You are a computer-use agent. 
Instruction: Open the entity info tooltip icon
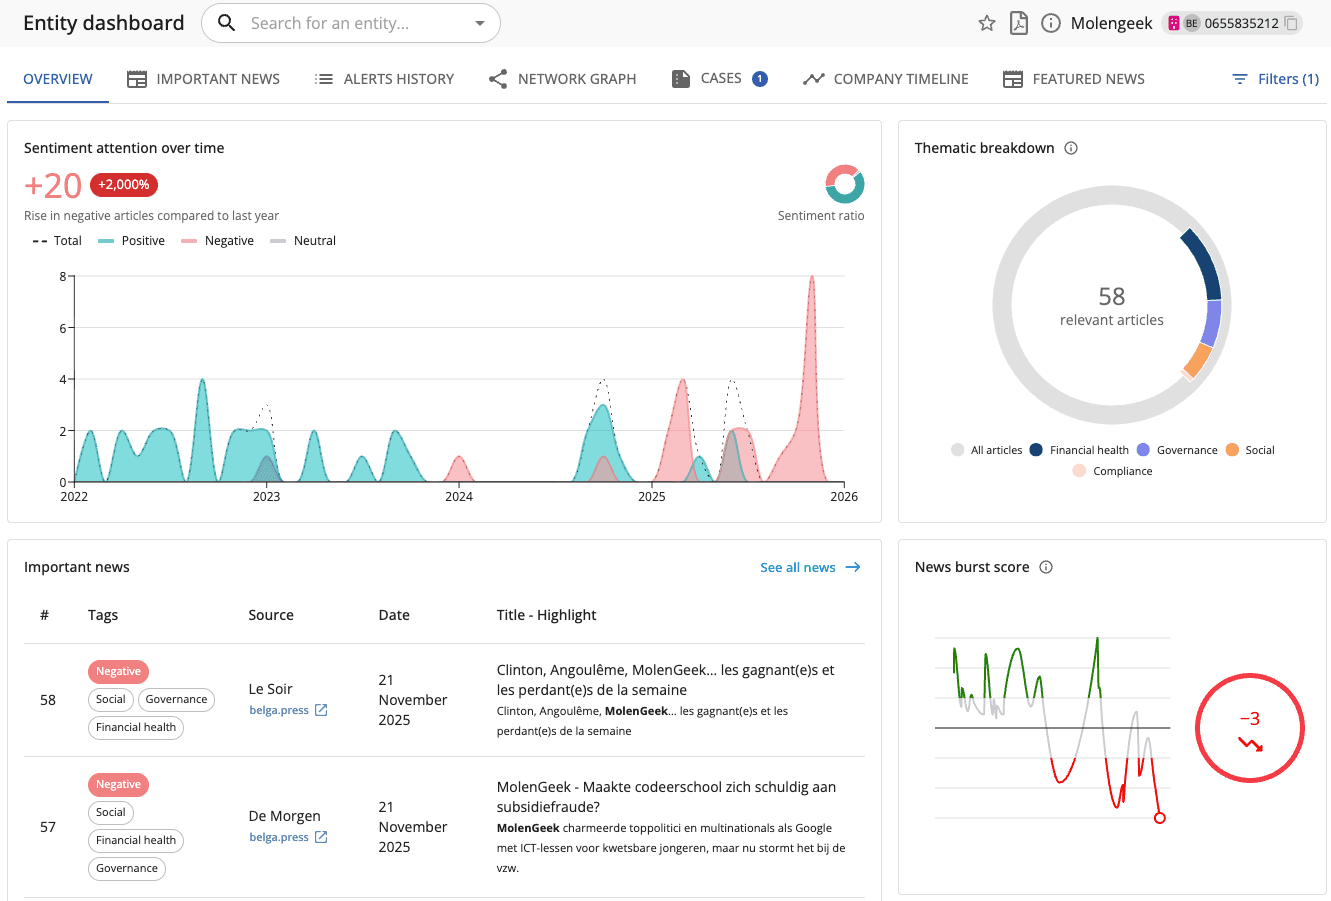(1050, 22)
